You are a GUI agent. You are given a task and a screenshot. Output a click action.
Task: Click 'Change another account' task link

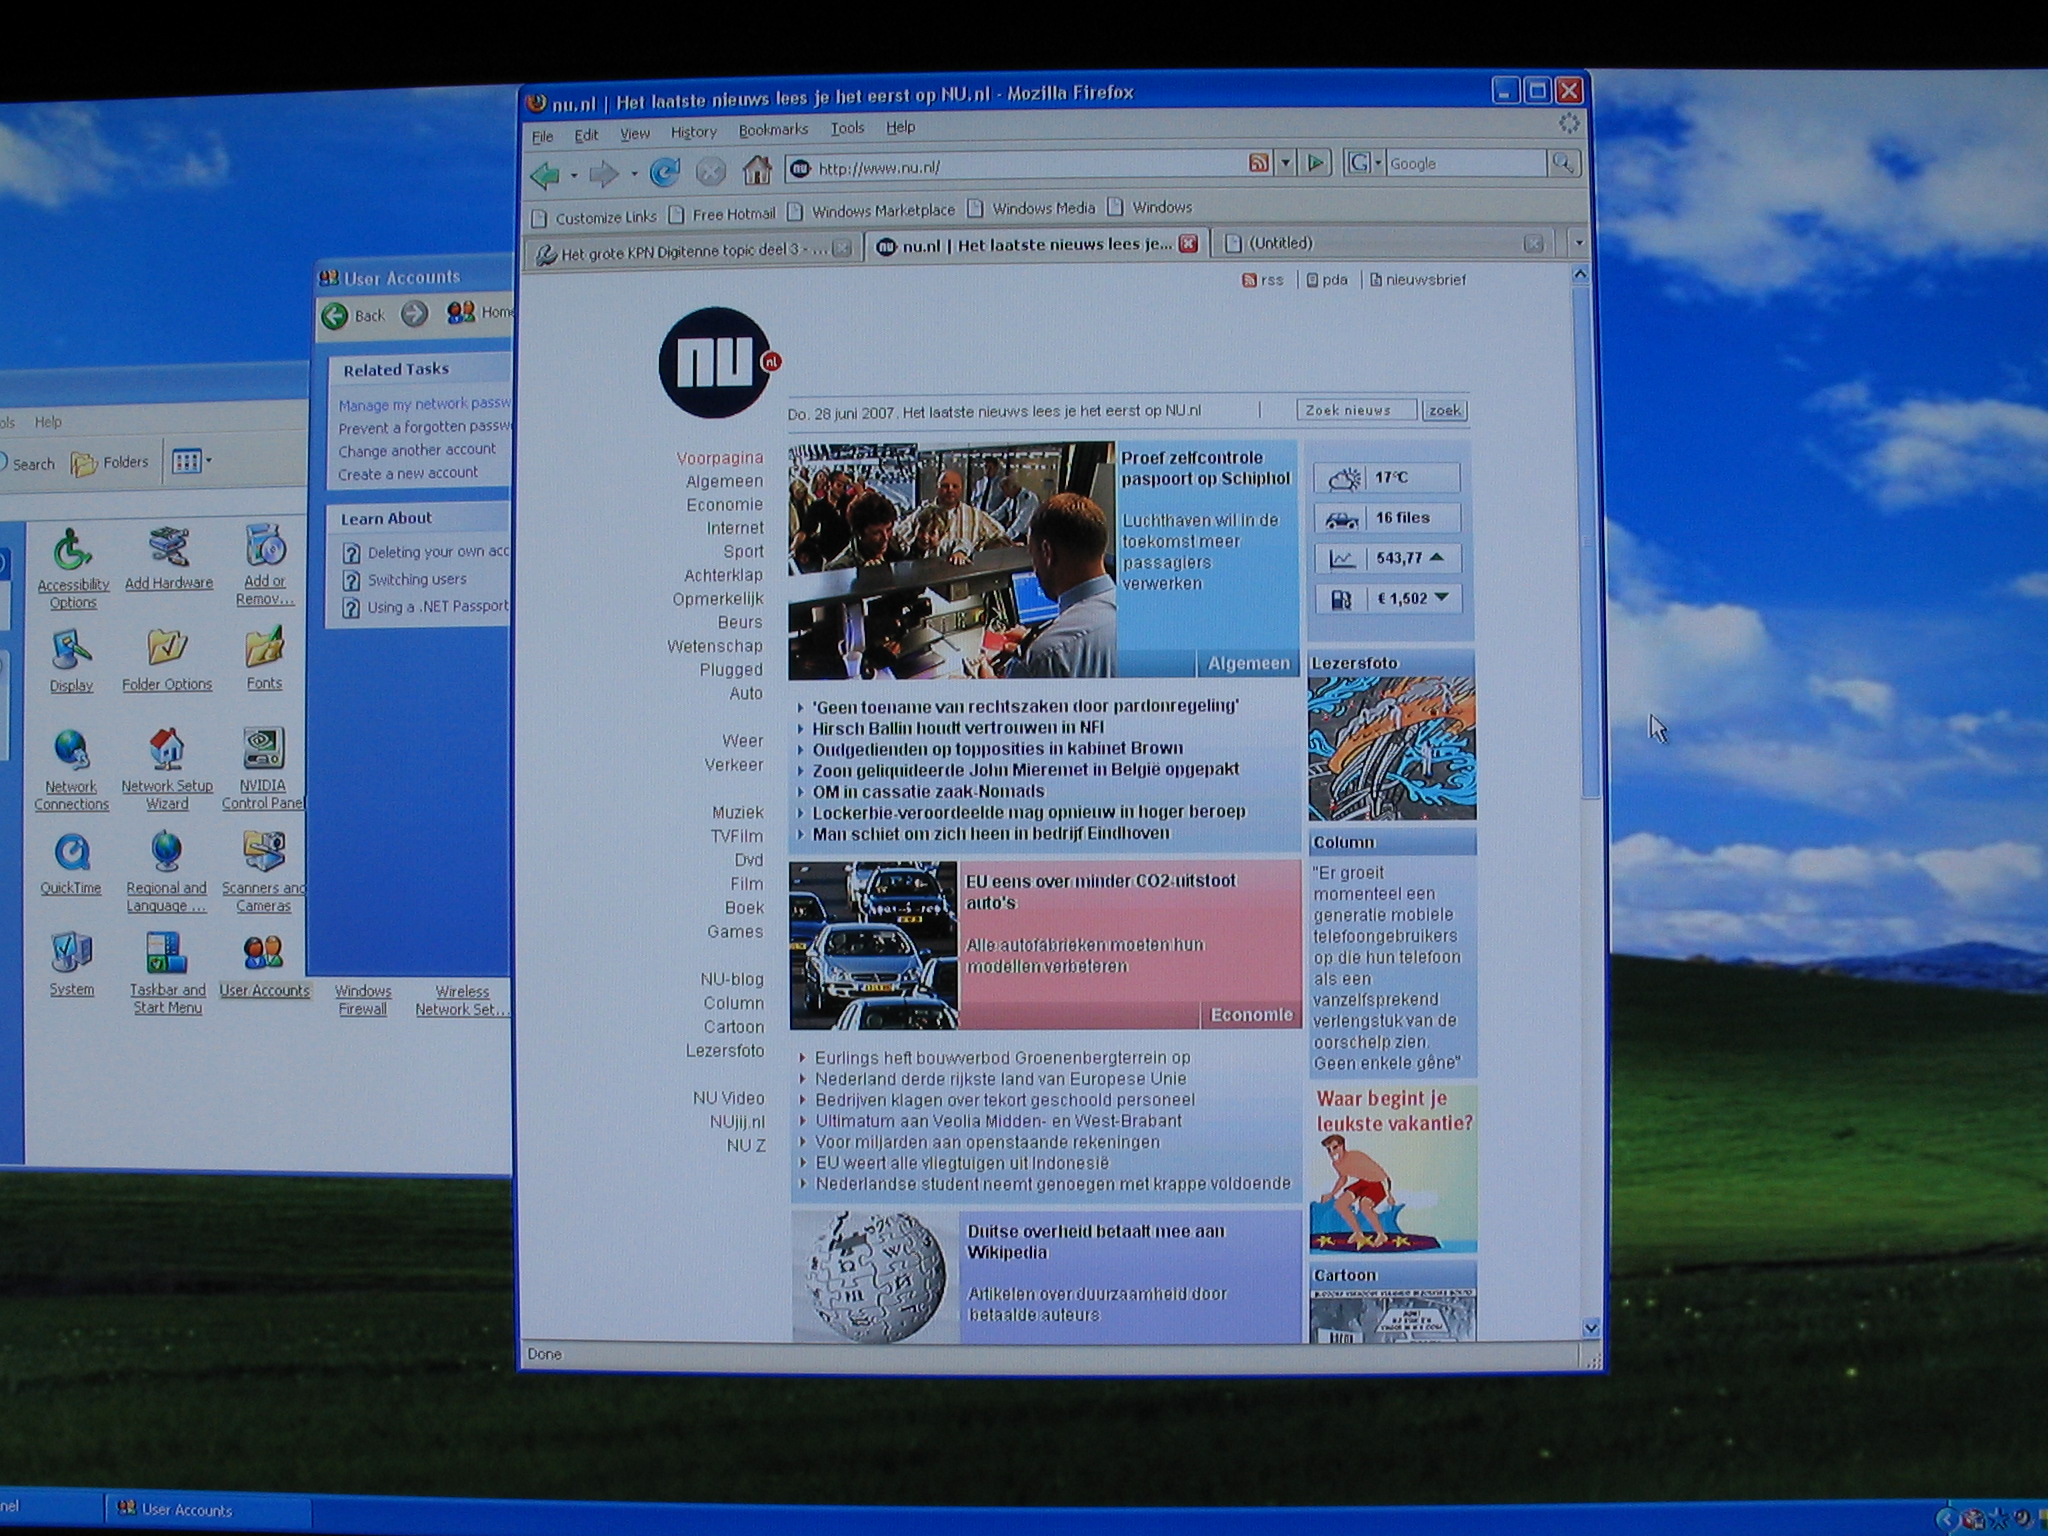(x=417, y=450)
